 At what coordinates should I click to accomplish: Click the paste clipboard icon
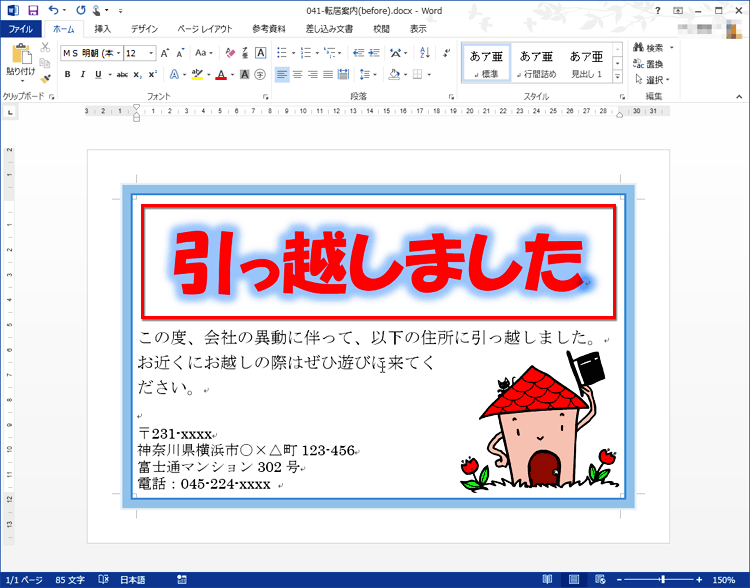[21, 54]
